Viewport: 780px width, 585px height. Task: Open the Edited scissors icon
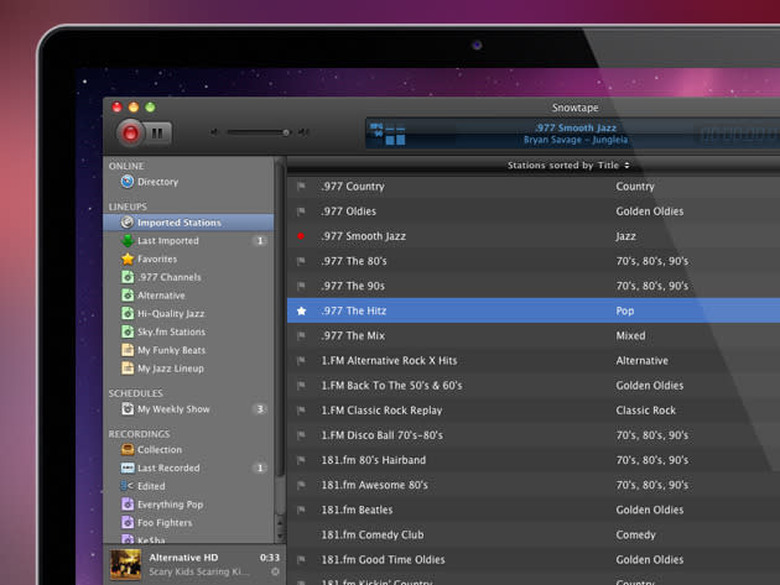point(127,486)
